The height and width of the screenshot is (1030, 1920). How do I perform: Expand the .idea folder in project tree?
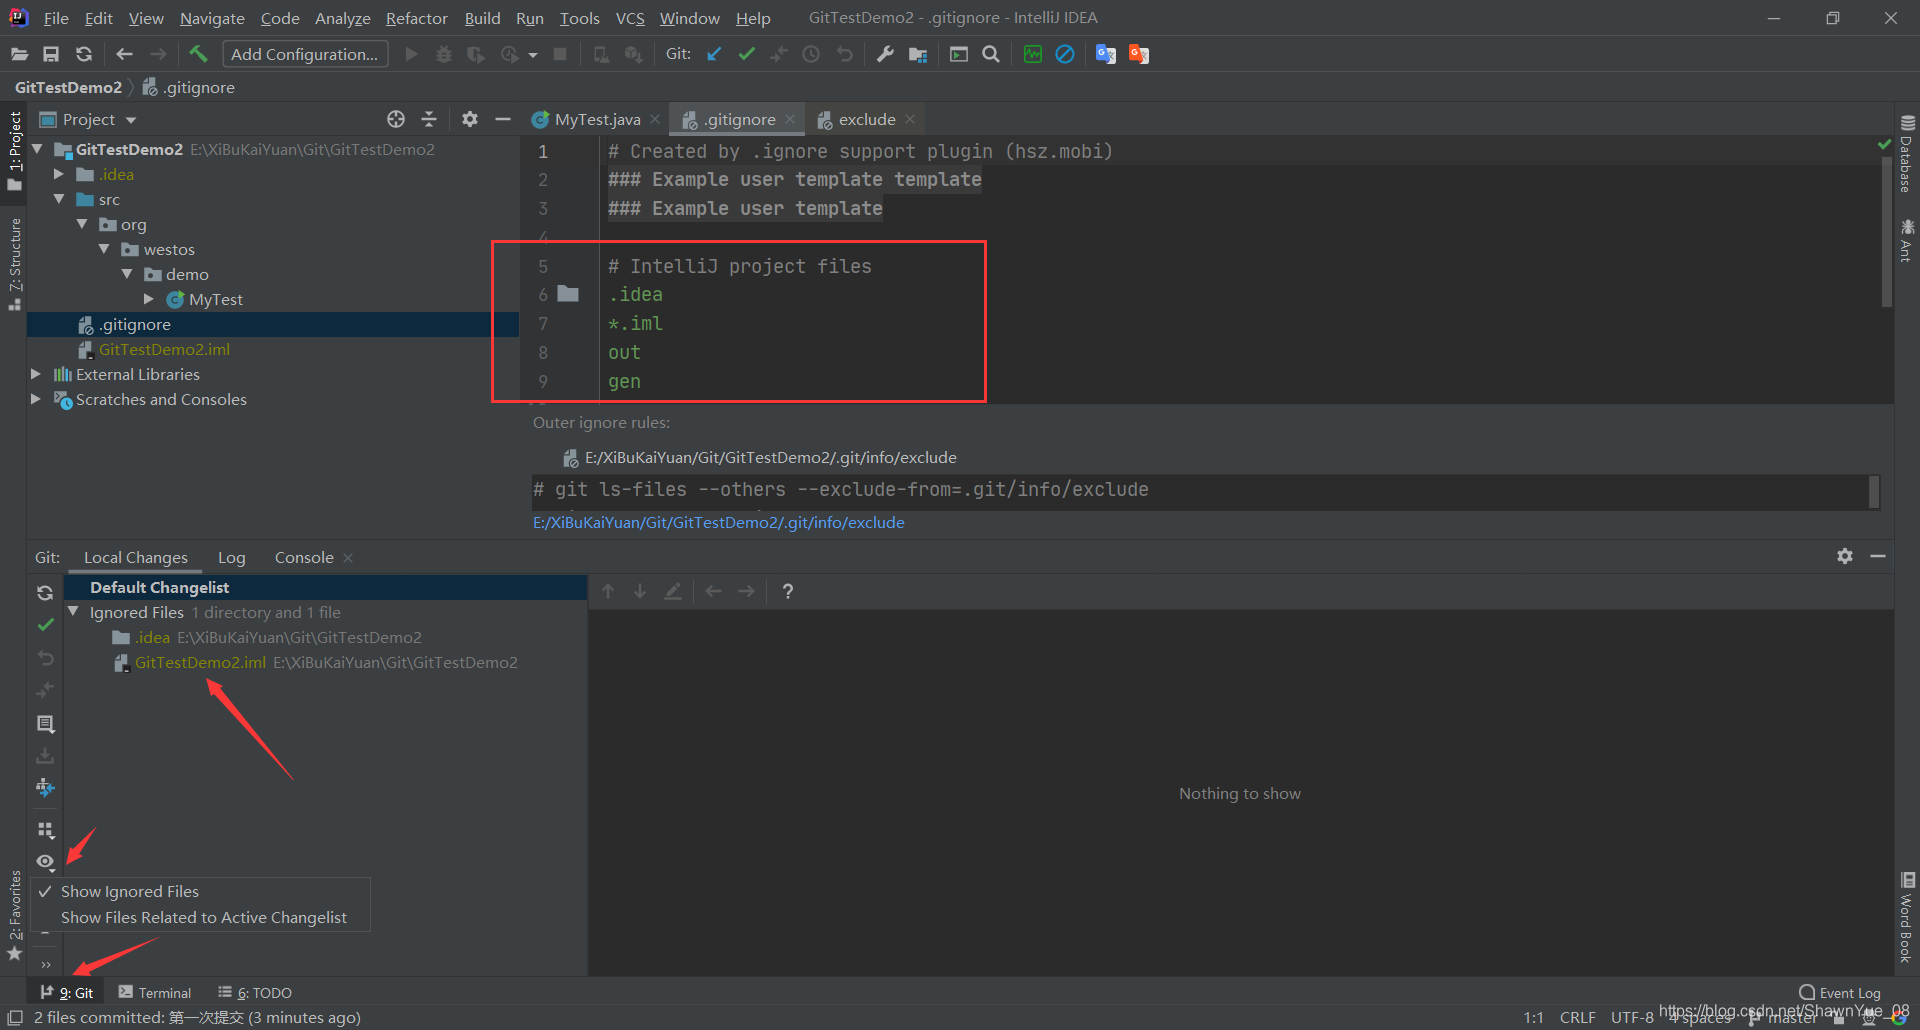point(59,174)
